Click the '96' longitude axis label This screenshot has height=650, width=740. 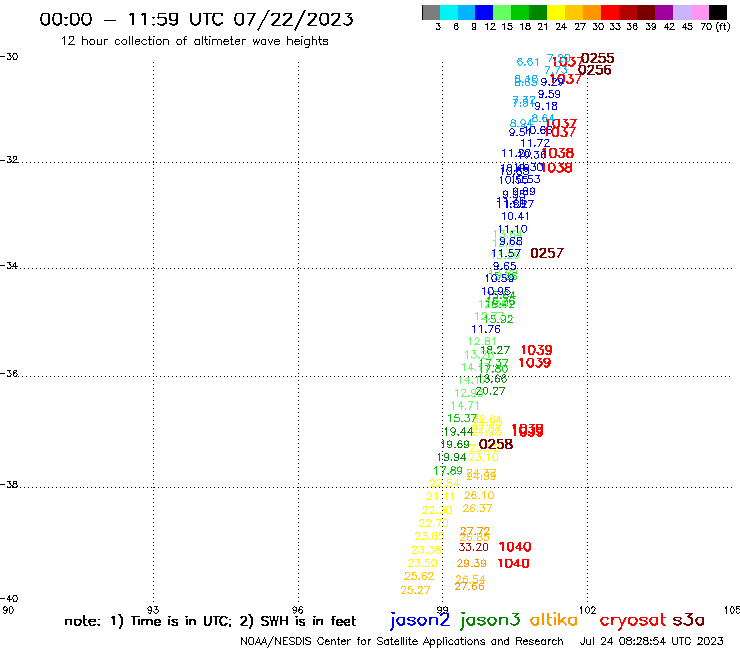(297, 610)
